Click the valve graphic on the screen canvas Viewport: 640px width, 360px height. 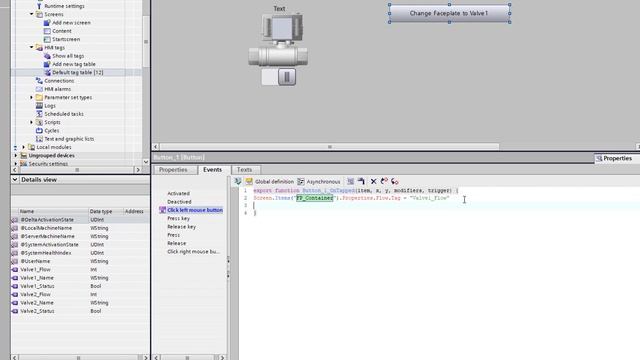(x=279, y=40)
